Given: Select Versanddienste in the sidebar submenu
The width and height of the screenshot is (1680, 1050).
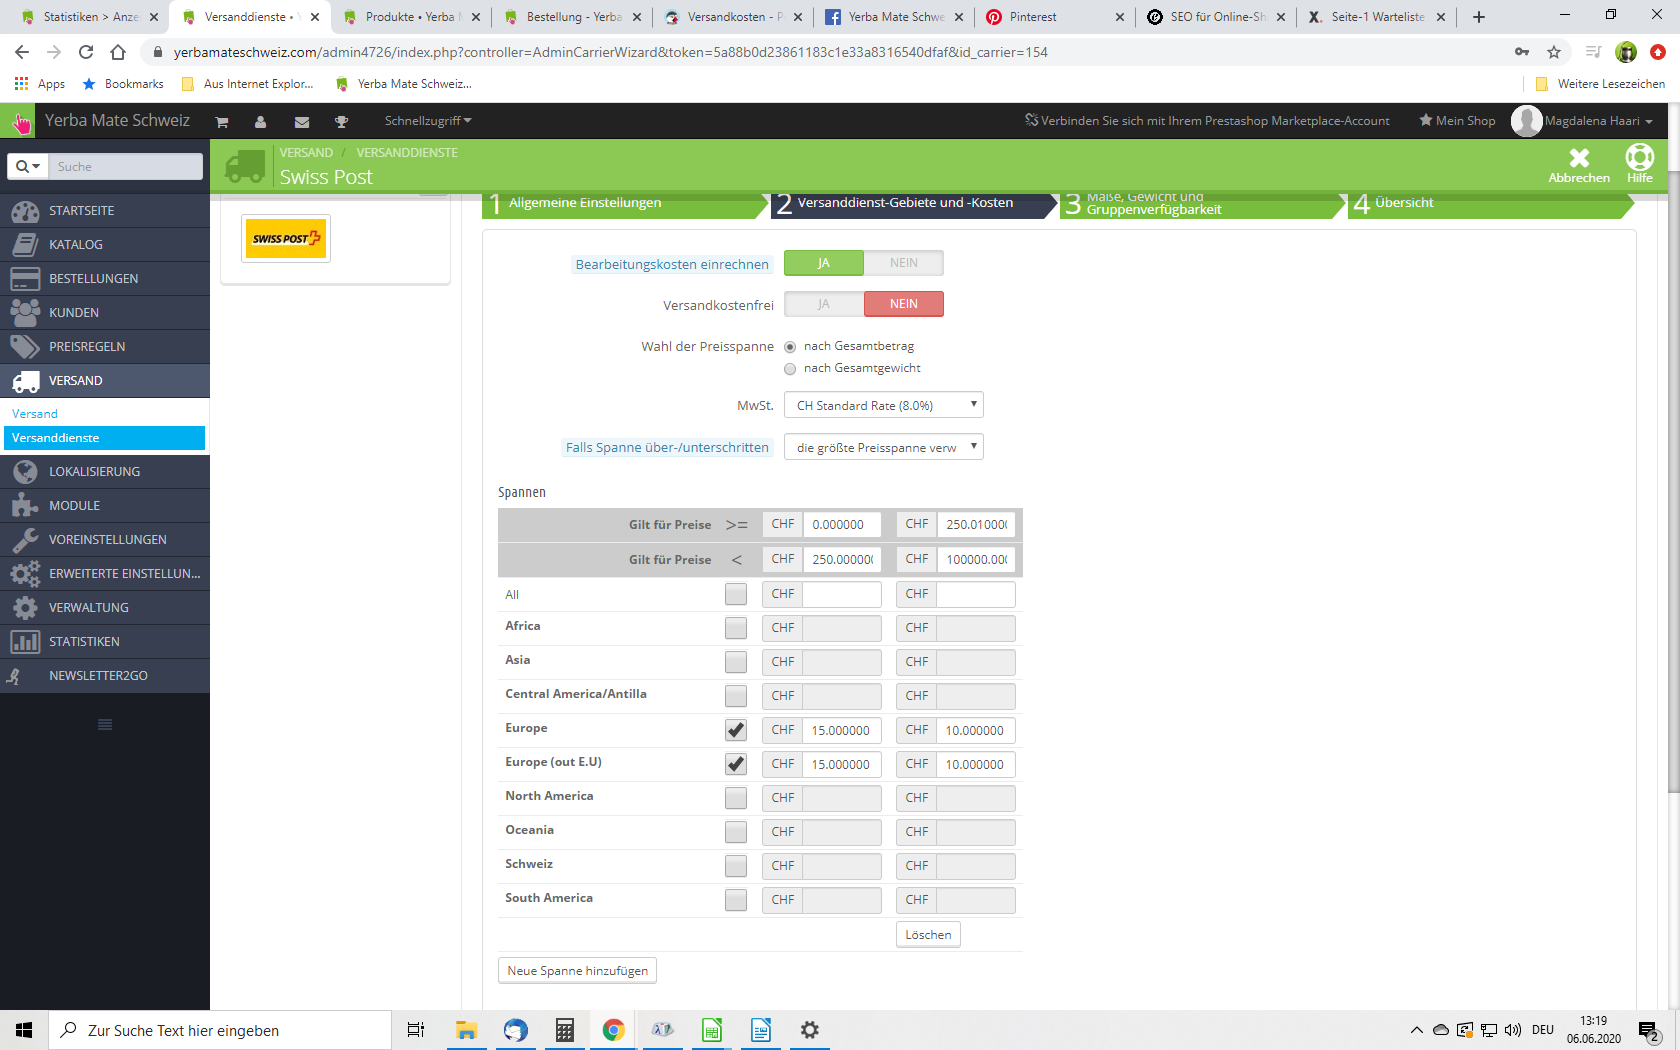Looking at the screenshot, I should [x=104, y=438].
